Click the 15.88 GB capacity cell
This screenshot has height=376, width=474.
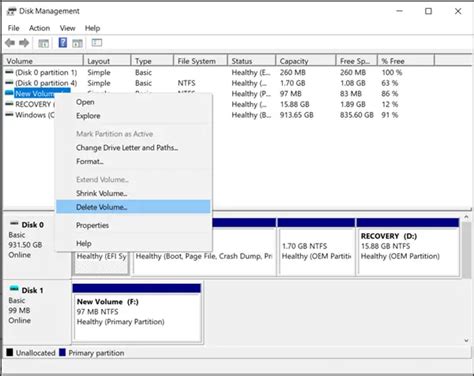tap(295, 104)
